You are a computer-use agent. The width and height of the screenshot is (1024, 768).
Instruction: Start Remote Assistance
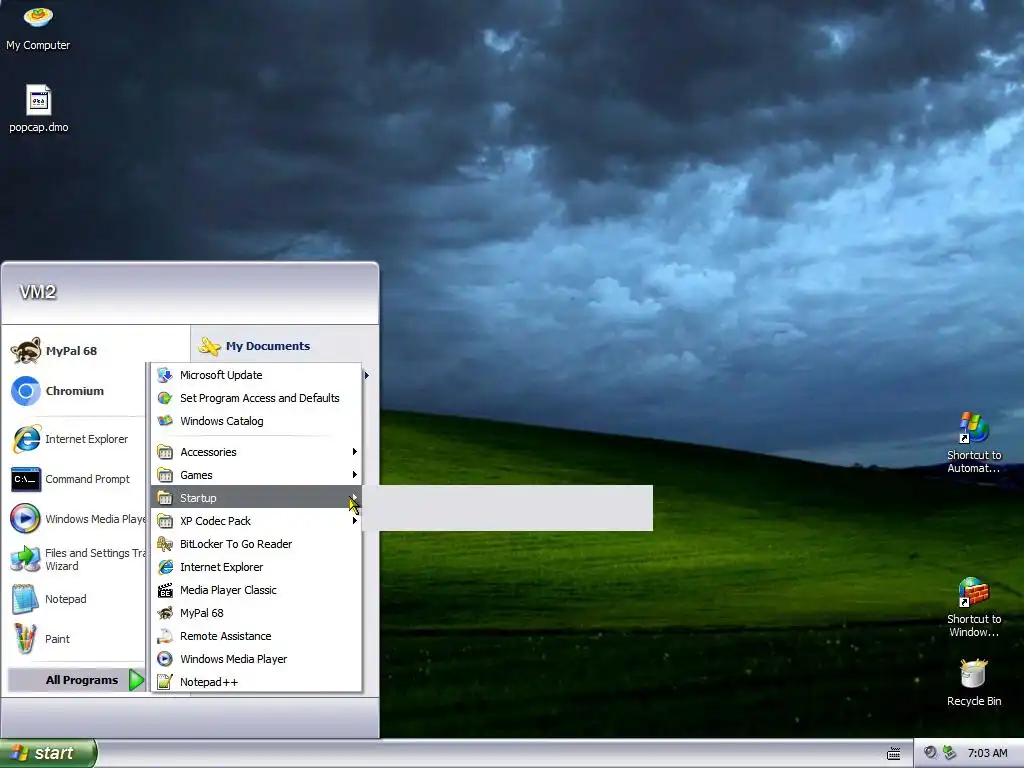[256, 635]
